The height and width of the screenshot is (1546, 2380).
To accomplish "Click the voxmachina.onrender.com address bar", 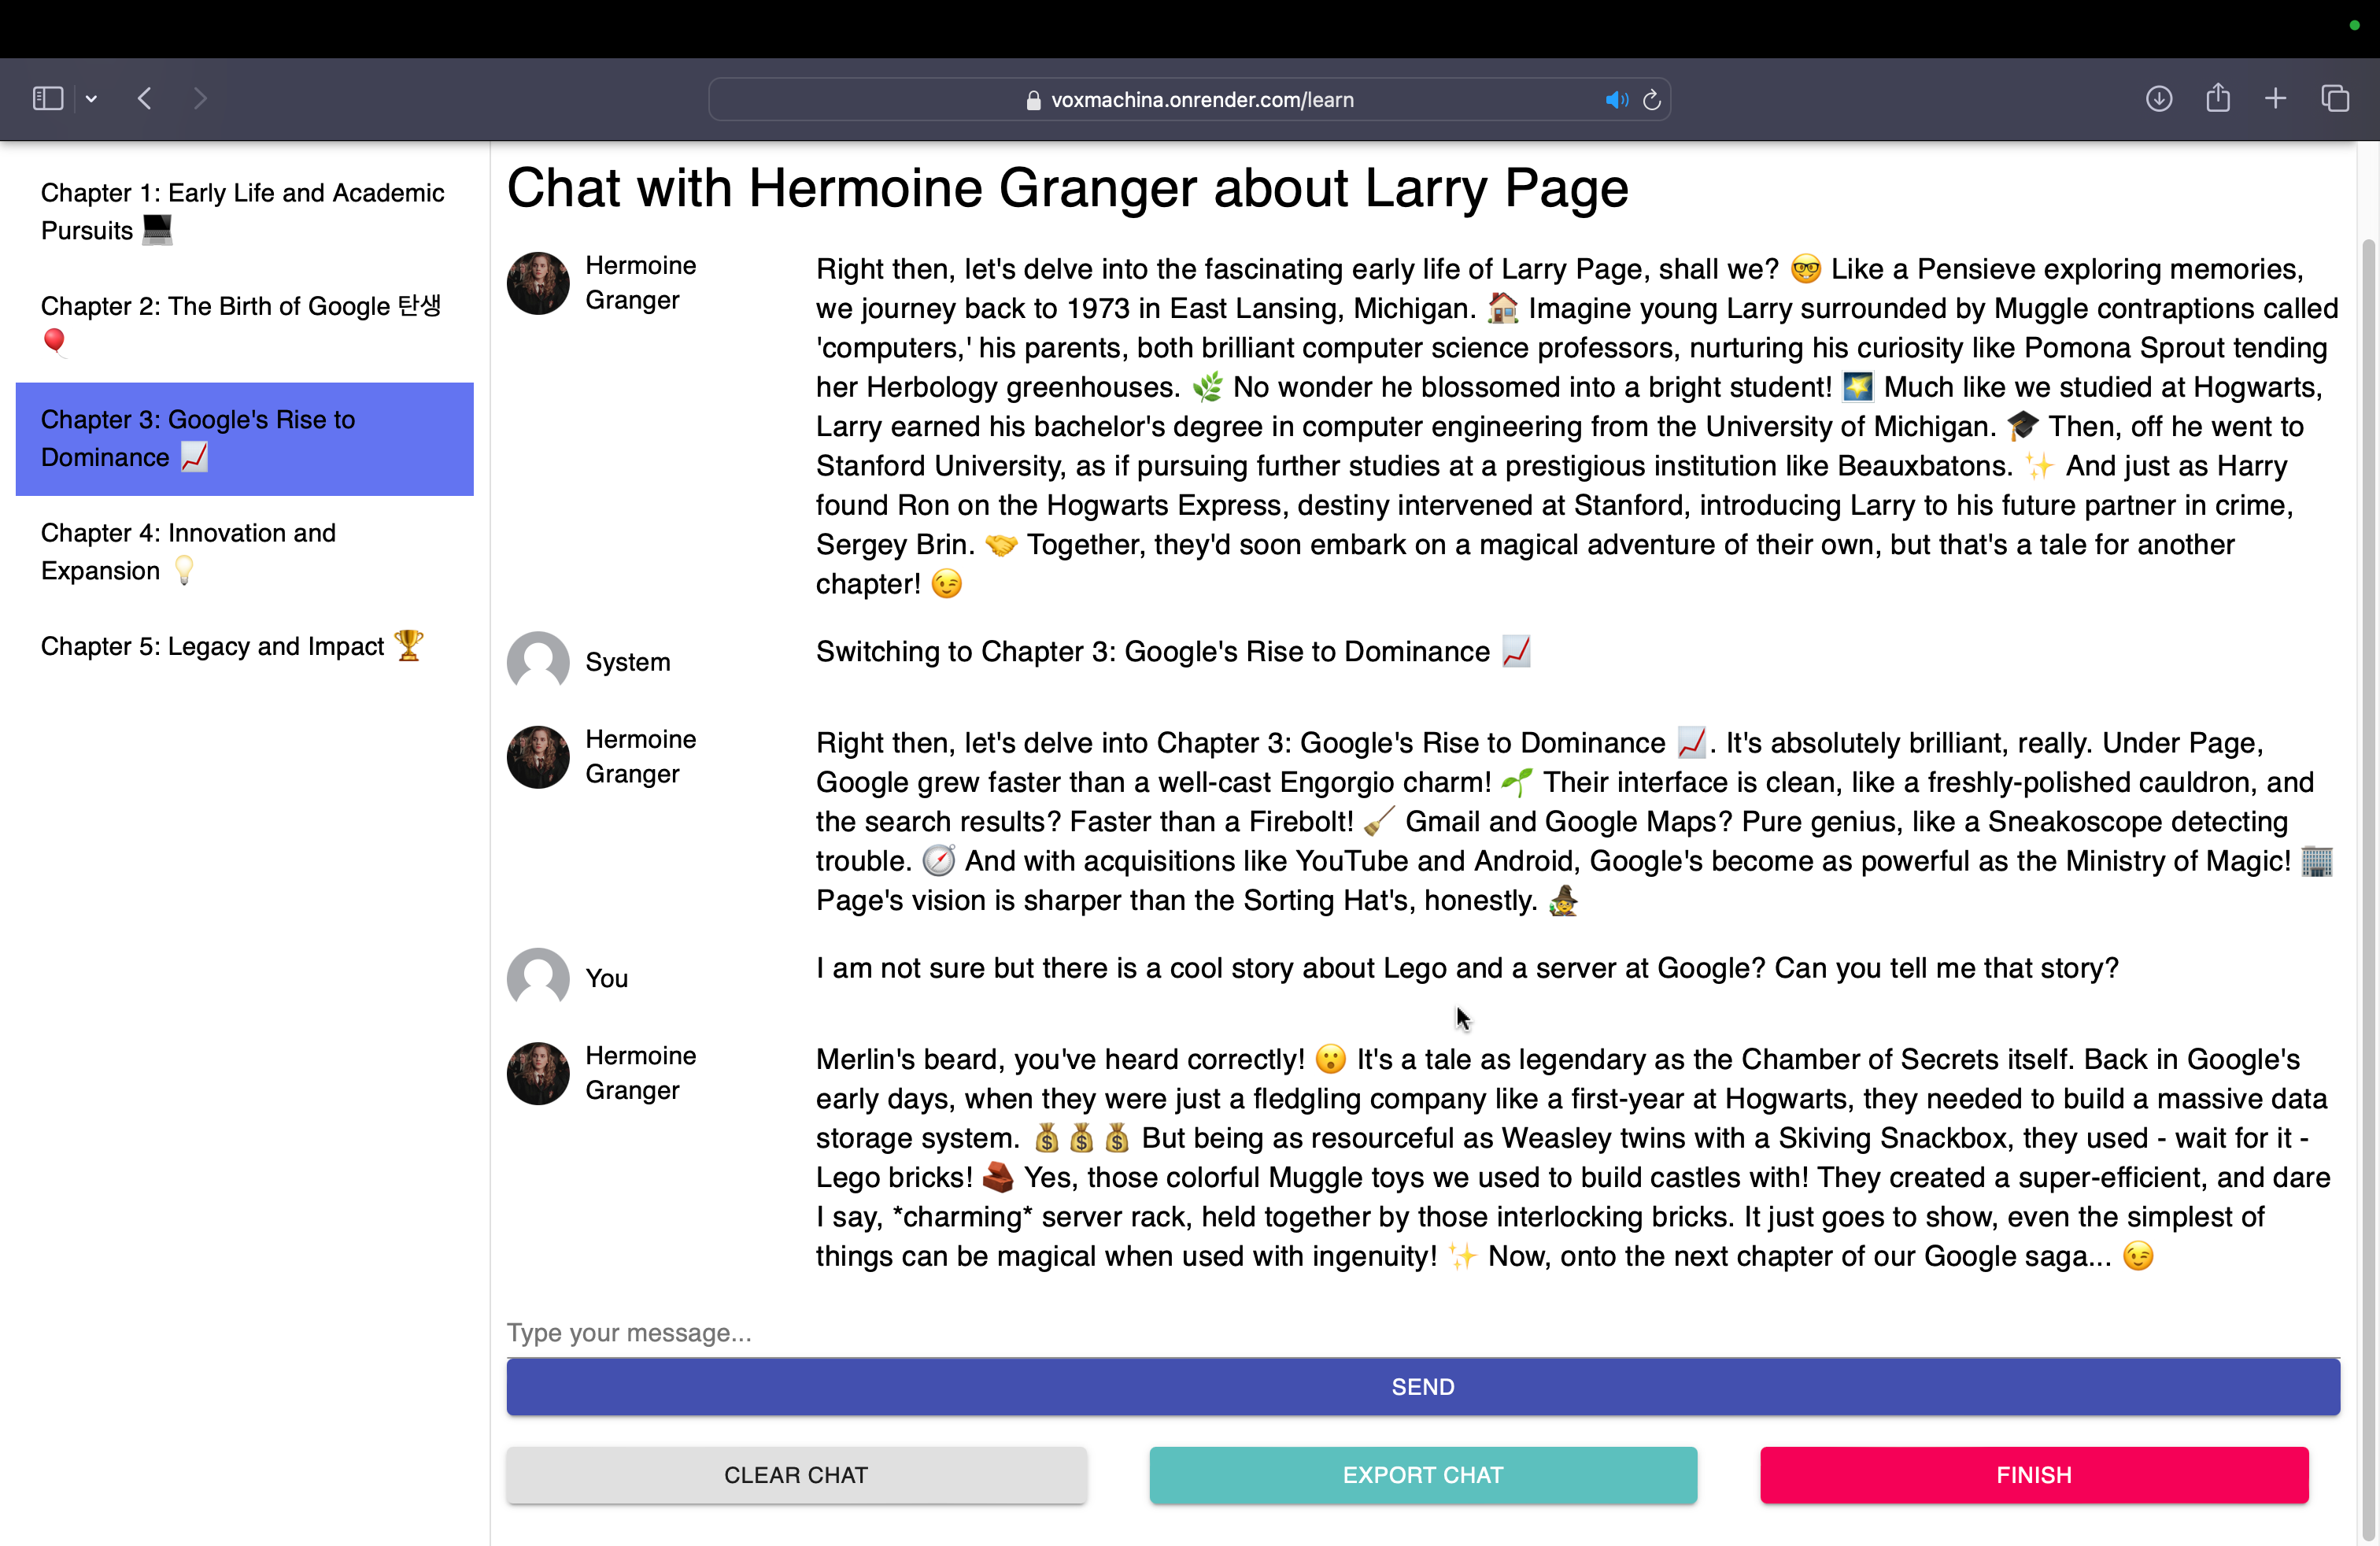I will pyautogui.click(x=1200, y=100).
